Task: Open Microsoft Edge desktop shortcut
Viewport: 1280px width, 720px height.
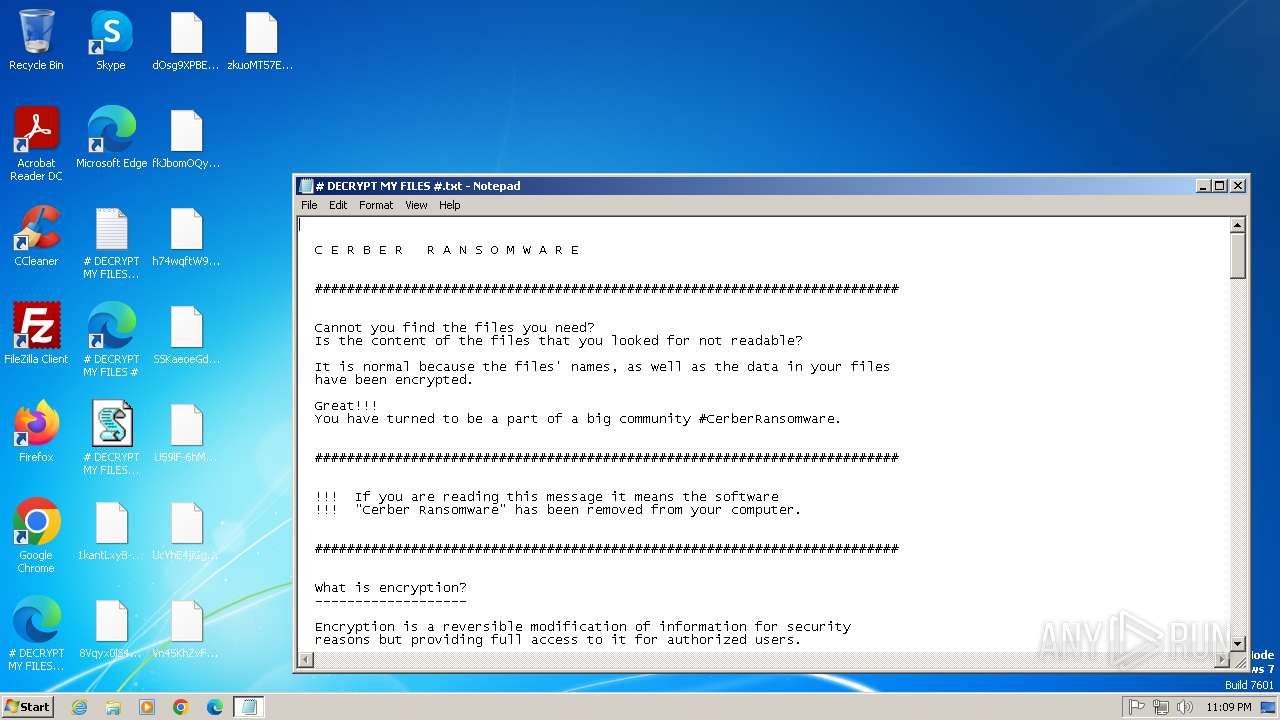Action: tap(111, 138)
